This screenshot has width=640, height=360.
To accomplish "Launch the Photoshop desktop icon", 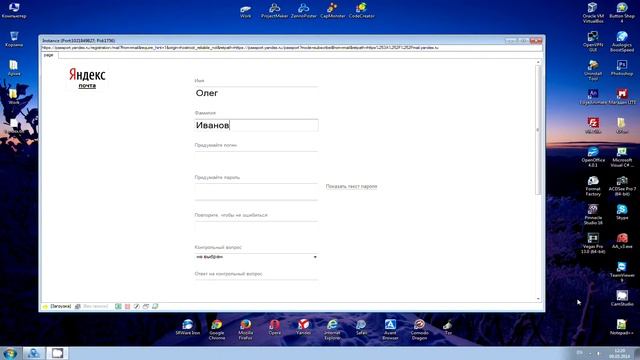I will (x=622, y=68).
